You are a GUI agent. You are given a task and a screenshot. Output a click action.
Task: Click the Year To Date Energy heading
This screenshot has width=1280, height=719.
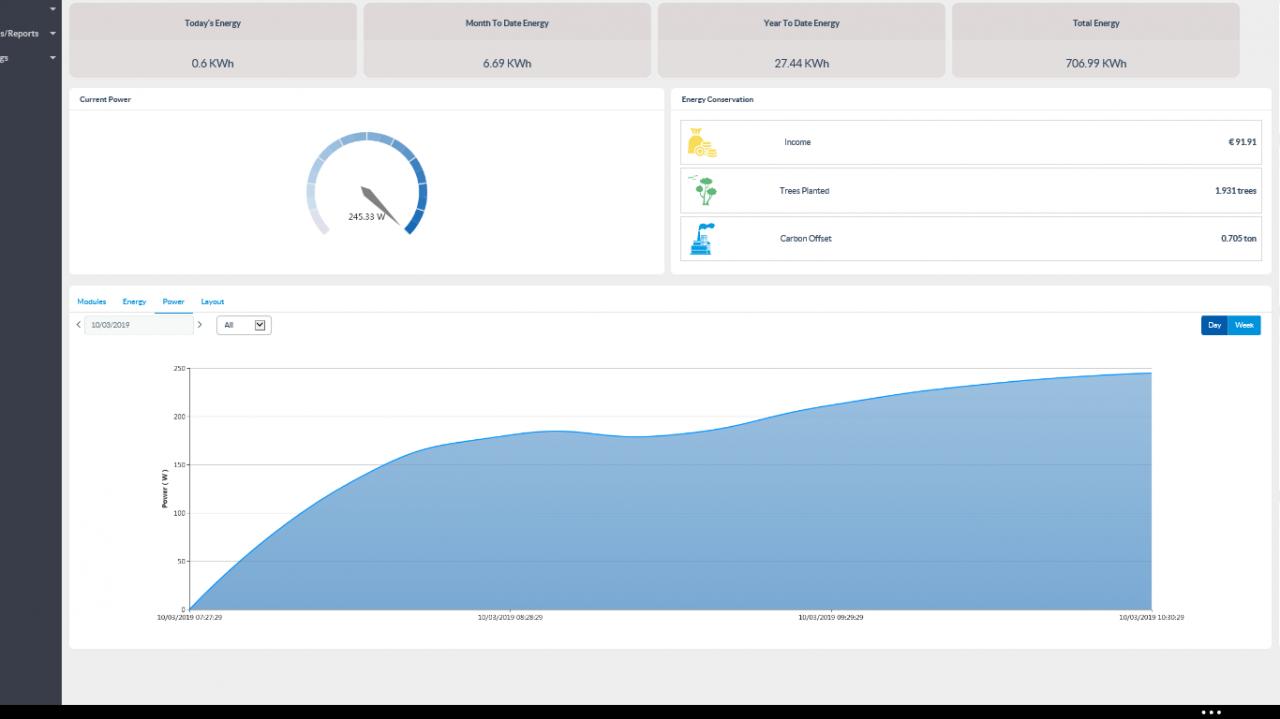coord(801,23)
